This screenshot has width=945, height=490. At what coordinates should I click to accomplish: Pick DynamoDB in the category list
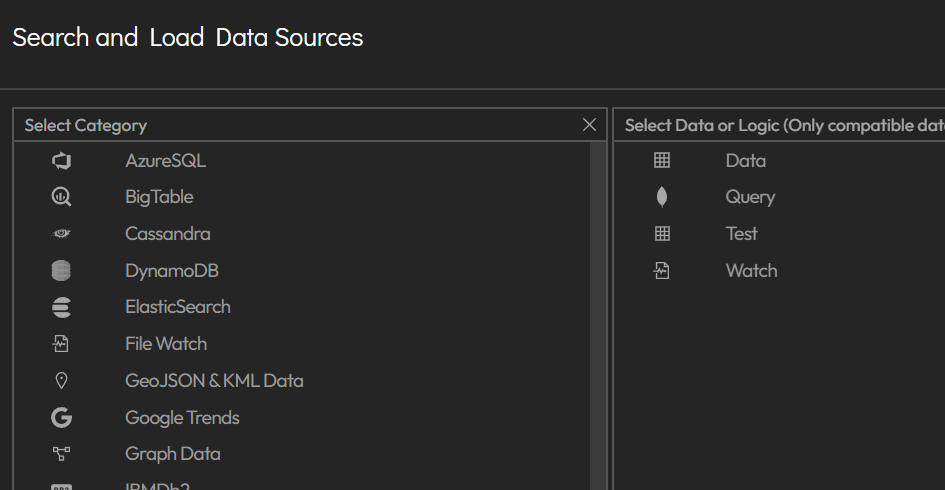point(172,271)
